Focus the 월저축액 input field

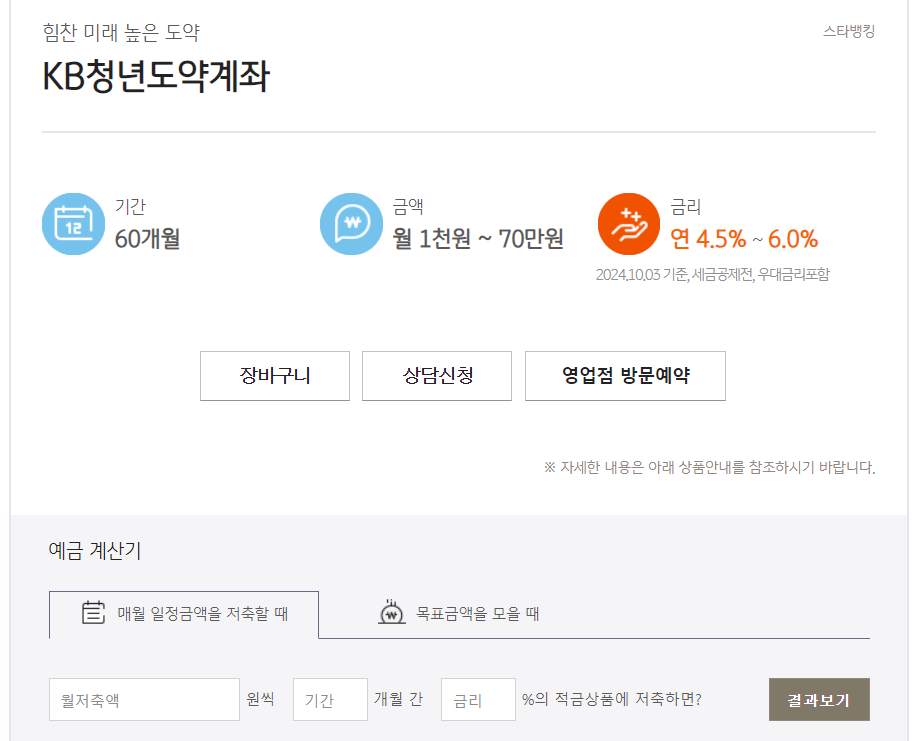tap(144, 699)
